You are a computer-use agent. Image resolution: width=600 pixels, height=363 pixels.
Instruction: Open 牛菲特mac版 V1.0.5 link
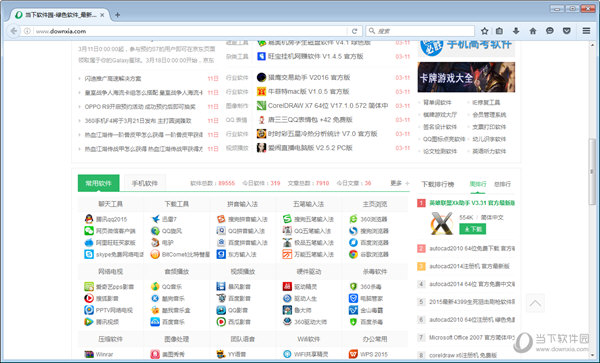(x=308, y=91)
